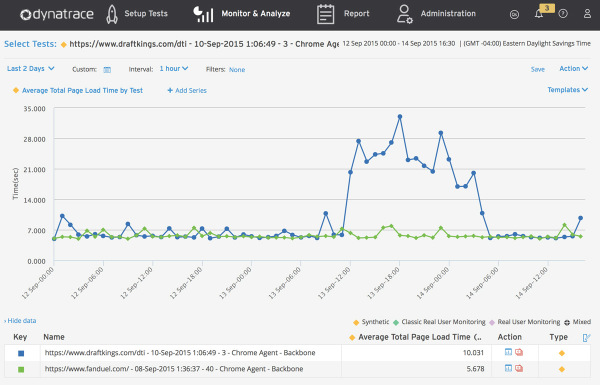Screen dimensions: 600x385
Task: Click the blue peak data point on chart
Action: pos(400,116)
